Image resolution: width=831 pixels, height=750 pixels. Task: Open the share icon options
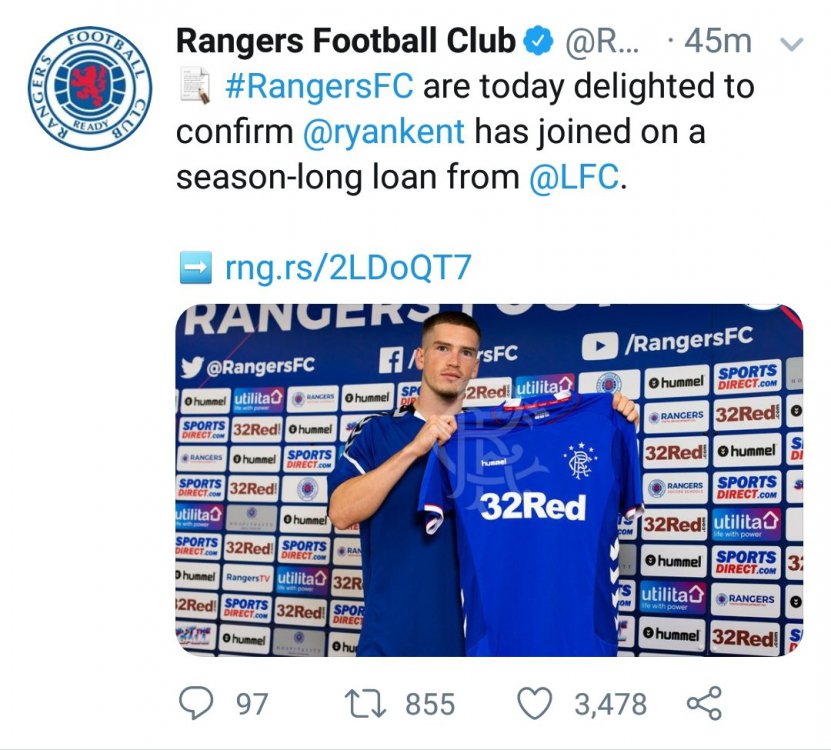(704, 703)
